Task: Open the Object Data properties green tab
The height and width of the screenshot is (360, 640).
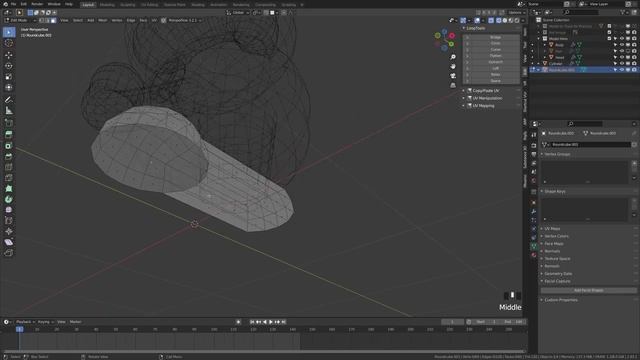Action: click(533, 246)
